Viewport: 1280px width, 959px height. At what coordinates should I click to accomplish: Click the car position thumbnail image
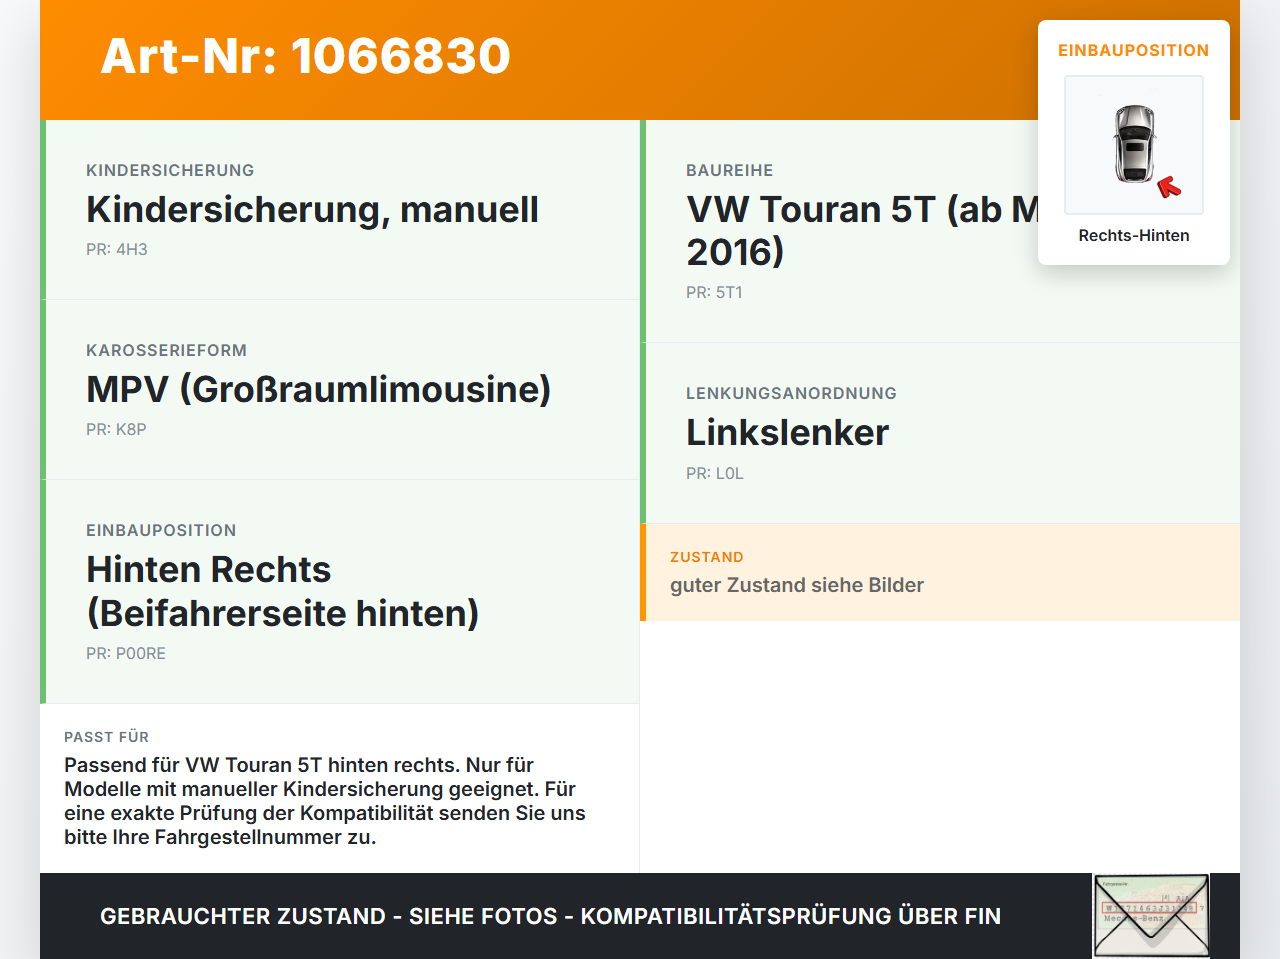click(1134, 145)
